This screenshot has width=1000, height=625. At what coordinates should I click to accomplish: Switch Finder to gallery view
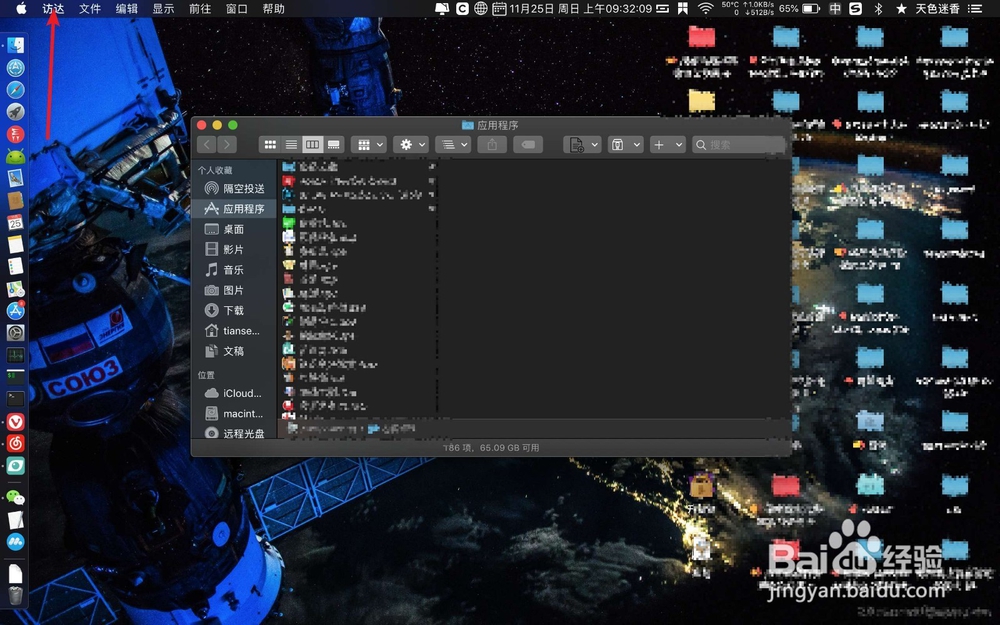pos(333,144)
